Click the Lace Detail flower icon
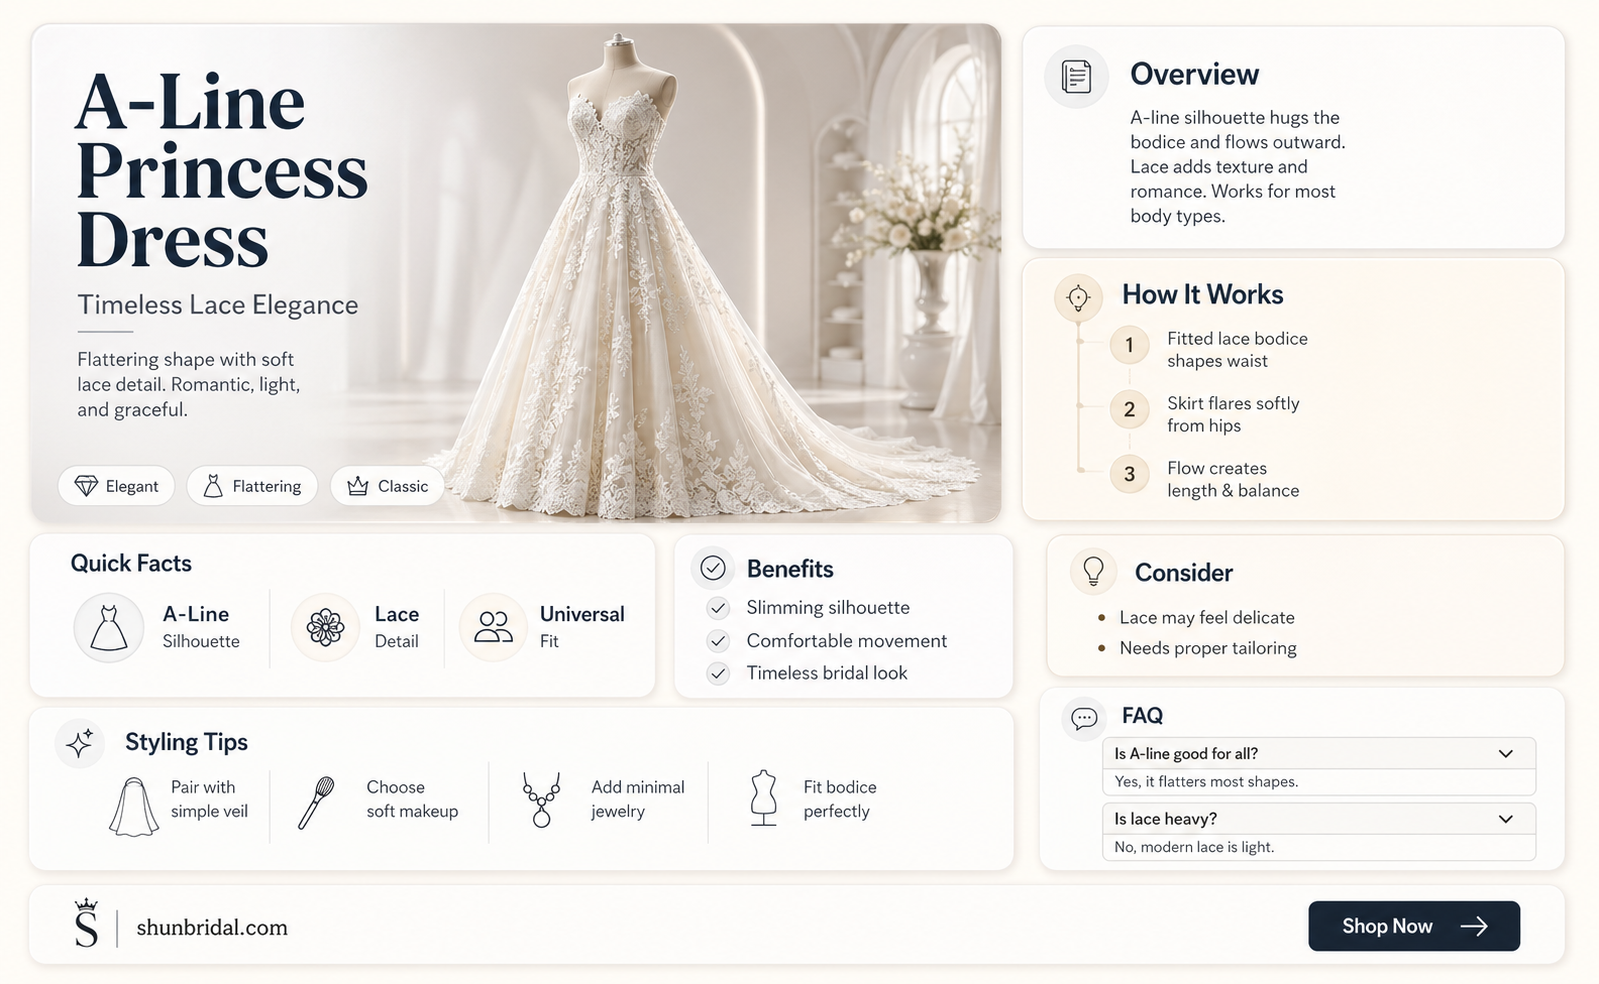Screen dimensions: 1599x984 pyautogui.click(x=325, y=628)
